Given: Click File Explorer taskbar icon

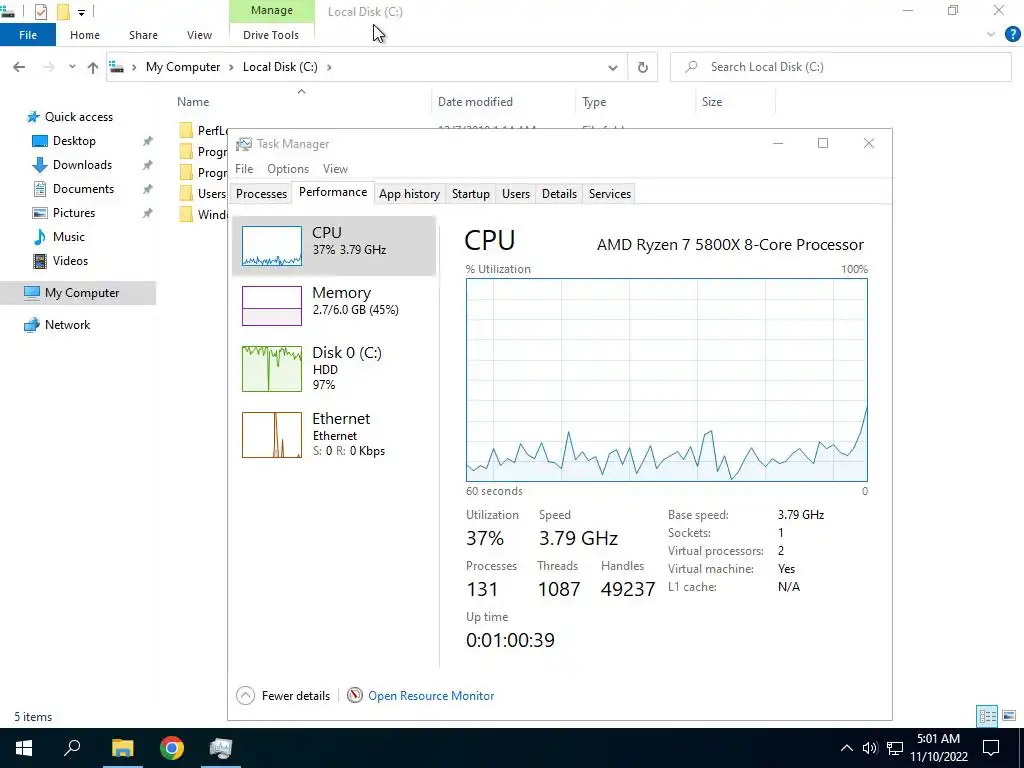Looking at the screenshot, I should 122,748.
